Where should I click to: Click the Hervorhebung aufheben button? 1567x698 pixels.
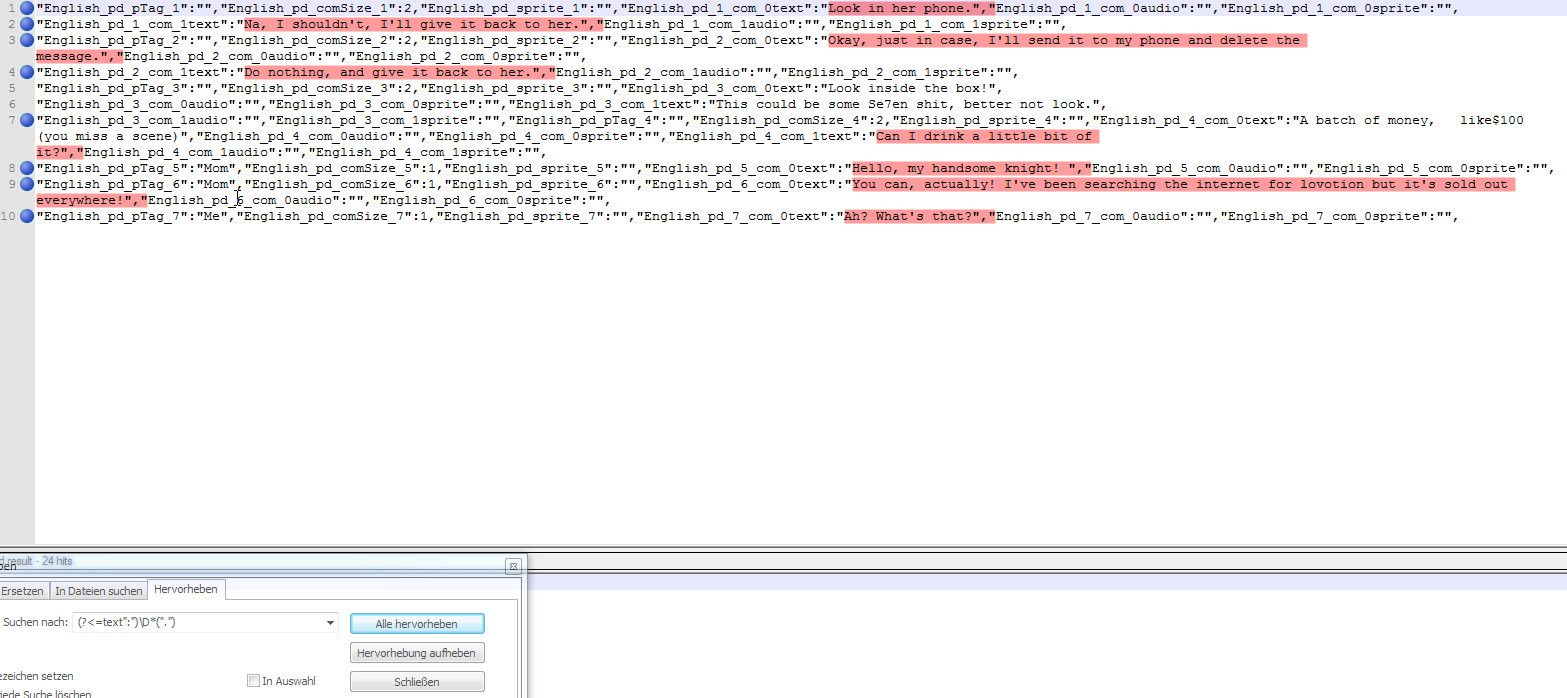(x=417, y=653)
